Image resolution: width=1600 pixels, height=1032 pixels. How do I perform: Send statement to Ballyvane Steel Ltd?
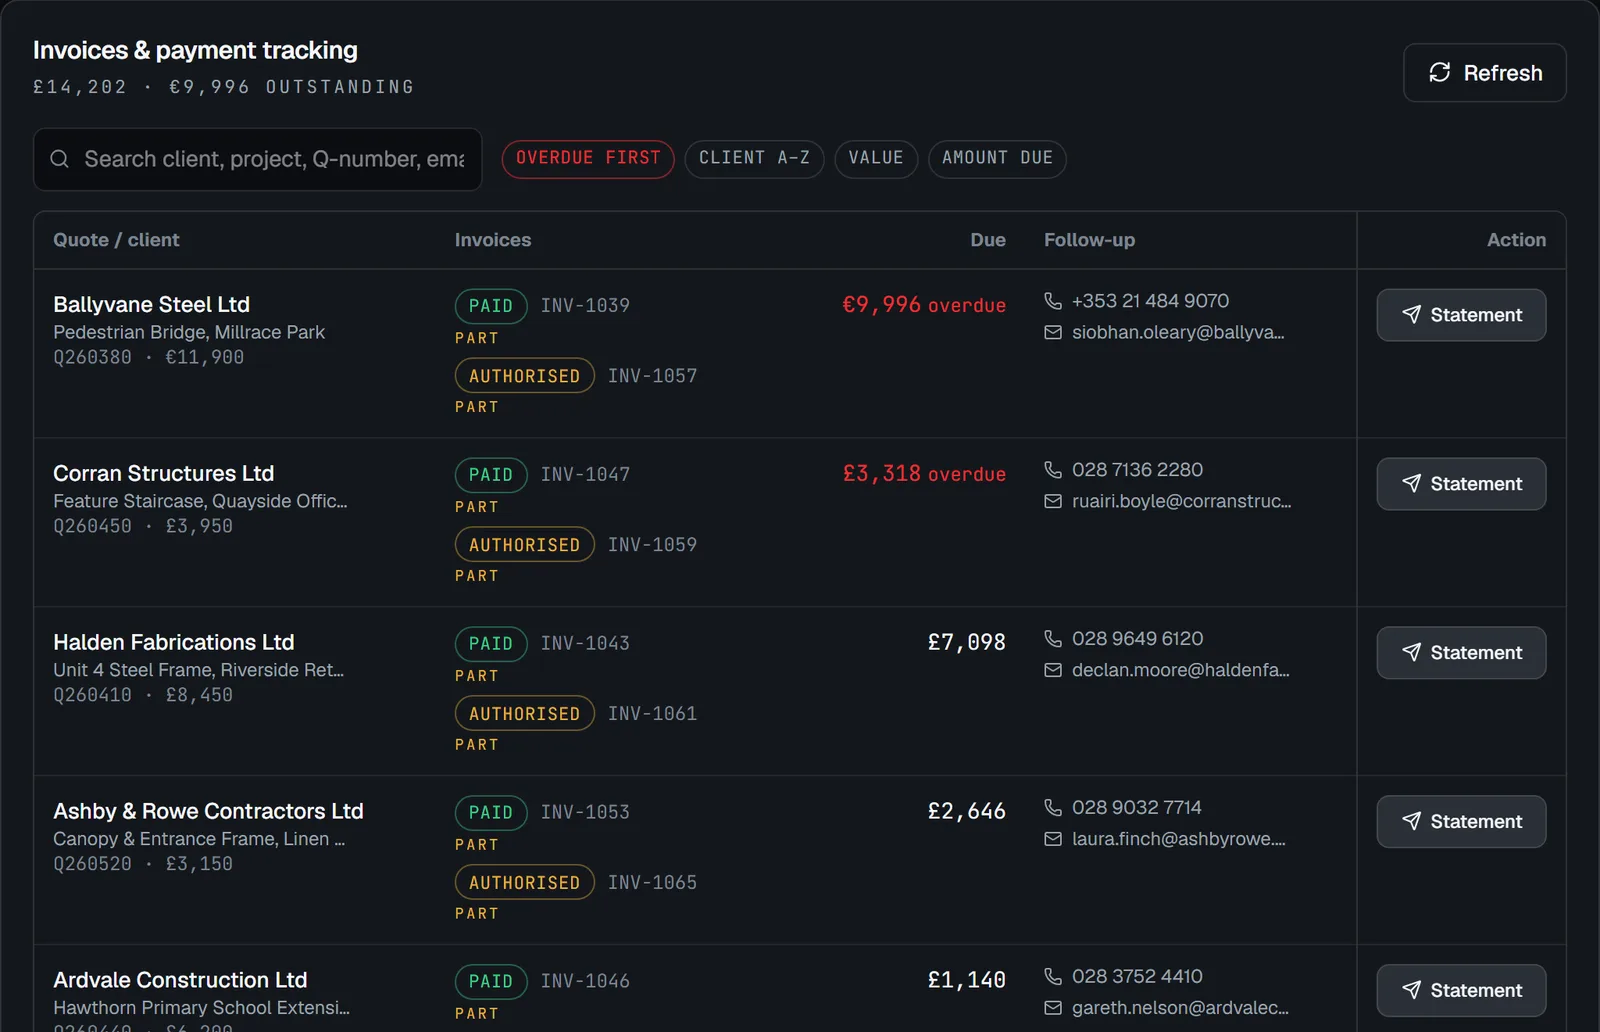point(1461,315)
